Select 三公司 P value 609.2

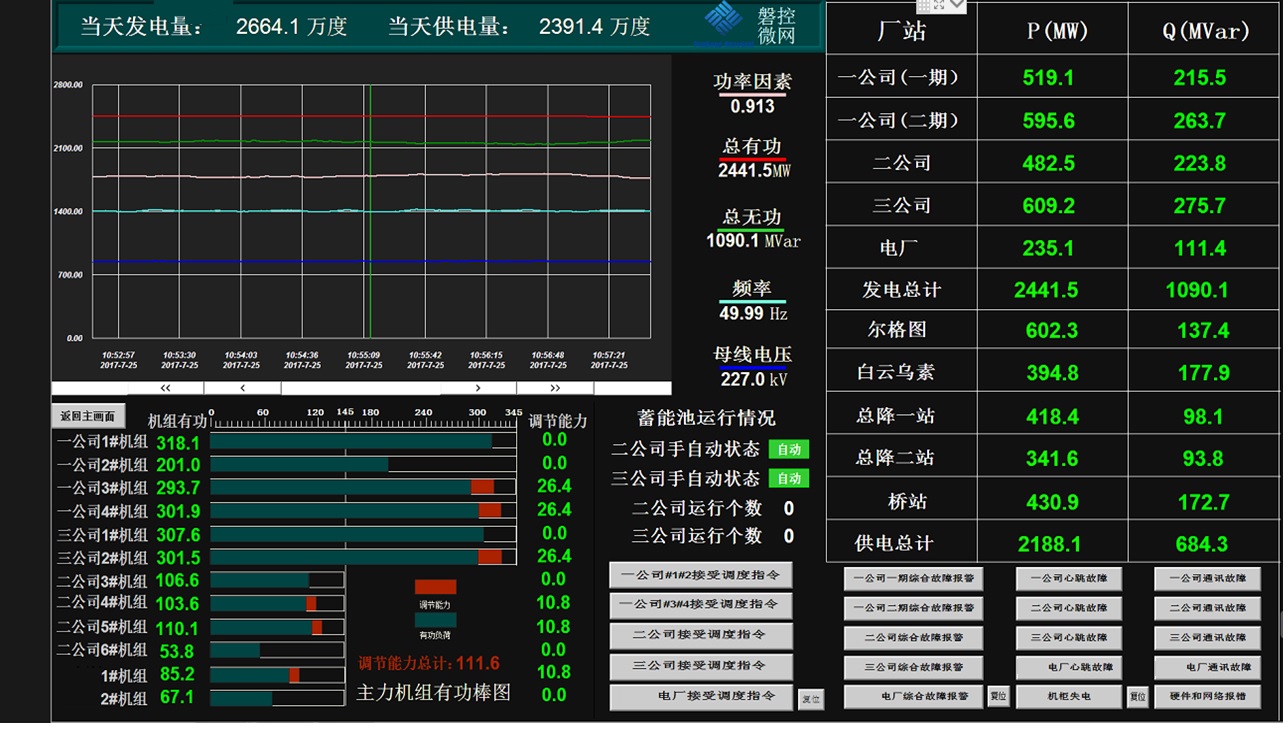point(1048,205)
